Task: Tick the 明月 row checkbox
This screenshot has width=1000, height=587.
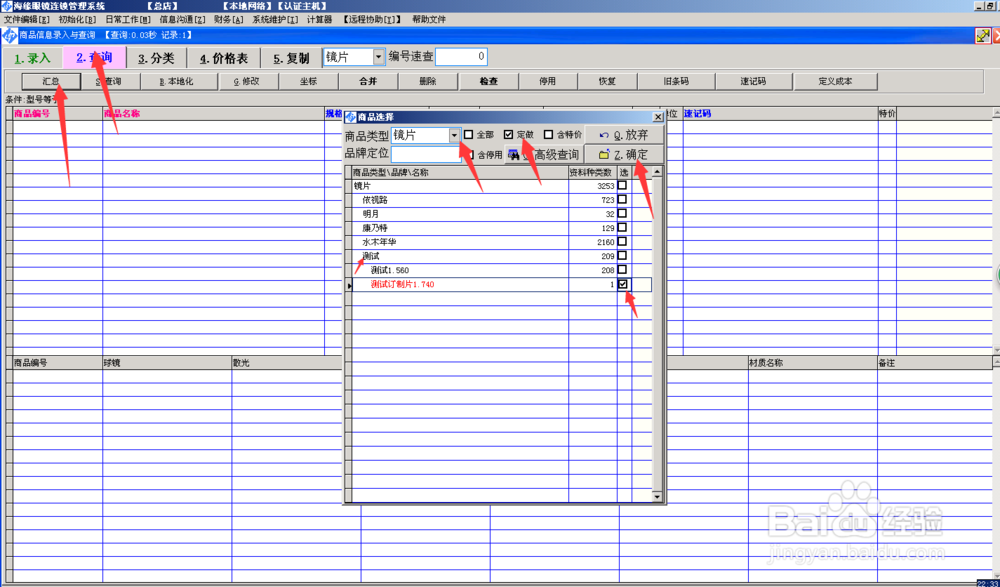Action: pyautogui.click(x=622, y=214)
